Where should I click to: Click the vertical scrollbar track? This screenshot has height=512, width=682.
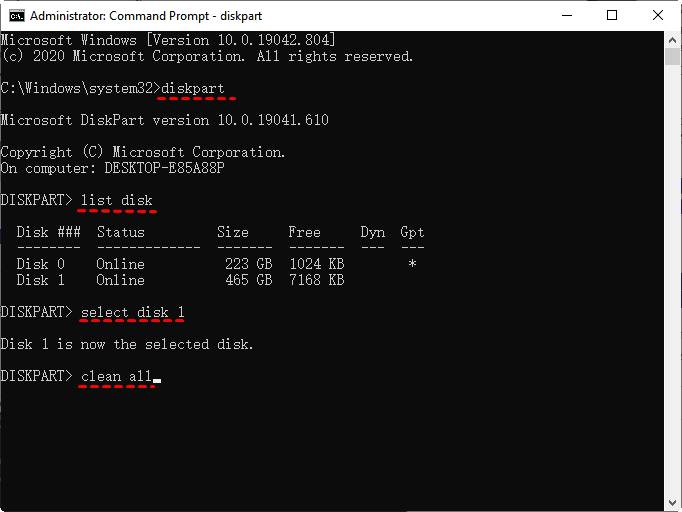coord(673,300)
